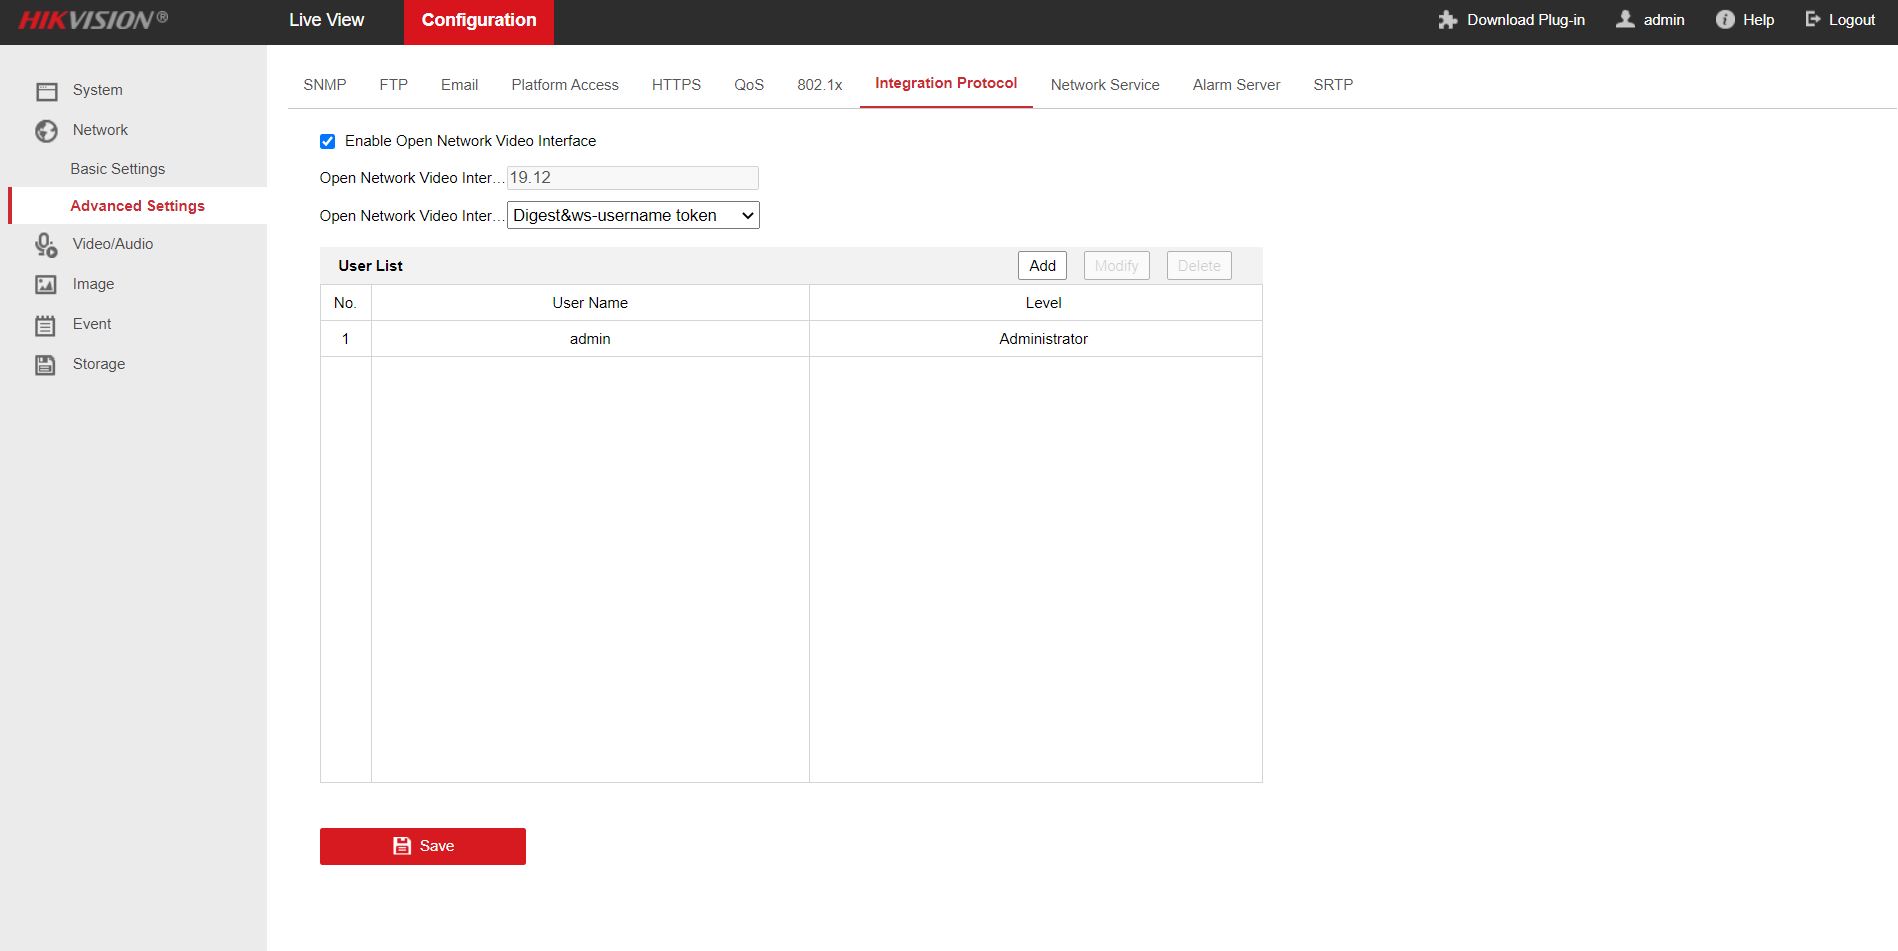1898x951 pixels.
Task: Click the Logout exit icon
Action: point(1812,20)
